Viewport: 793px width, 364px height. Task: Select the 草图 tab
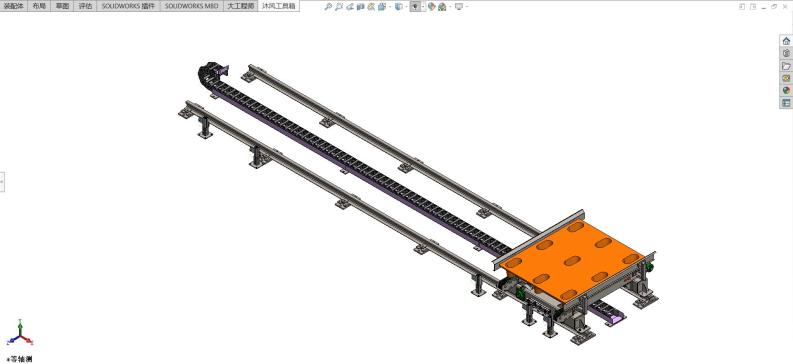62,6
